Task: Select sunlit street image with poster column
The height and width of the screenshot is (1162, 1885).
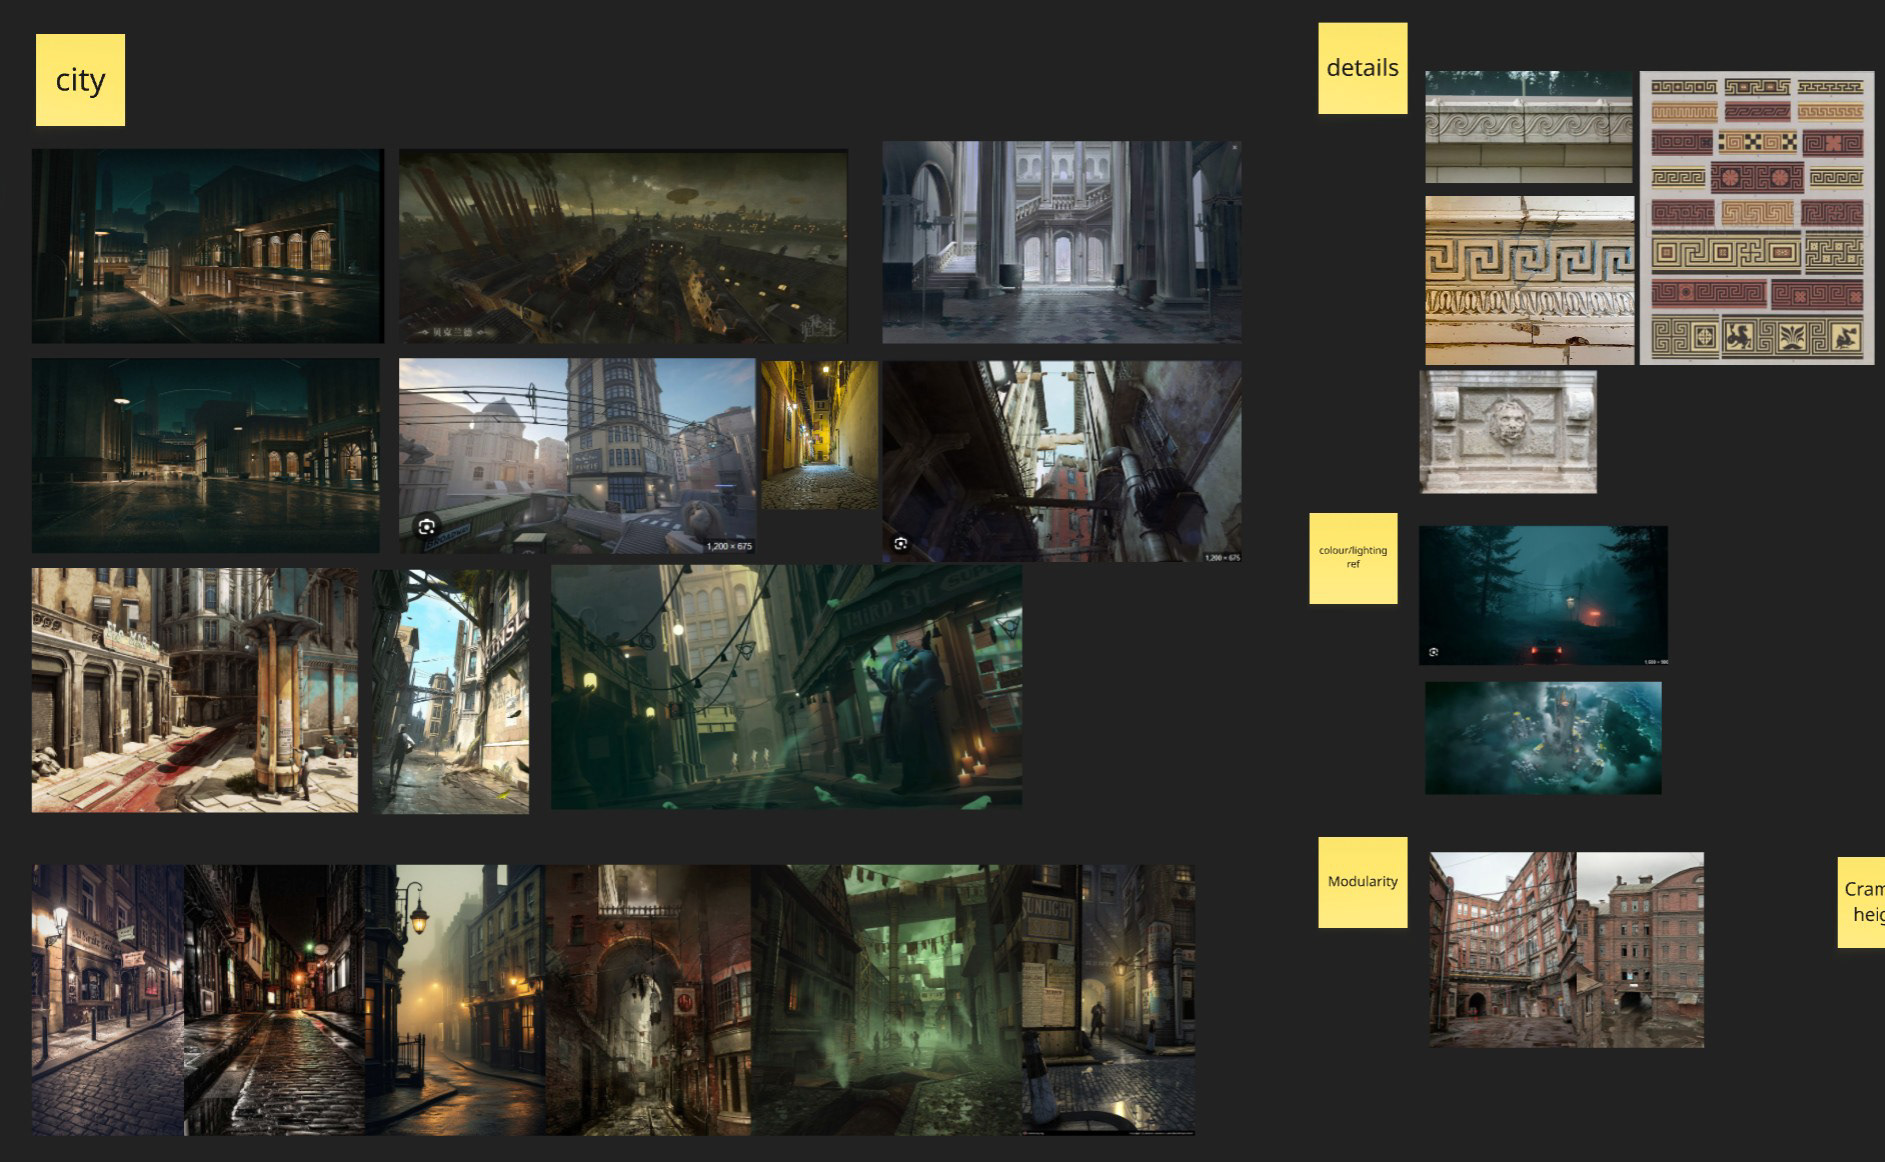Action: pyautogui.click(x=195, y=690)
